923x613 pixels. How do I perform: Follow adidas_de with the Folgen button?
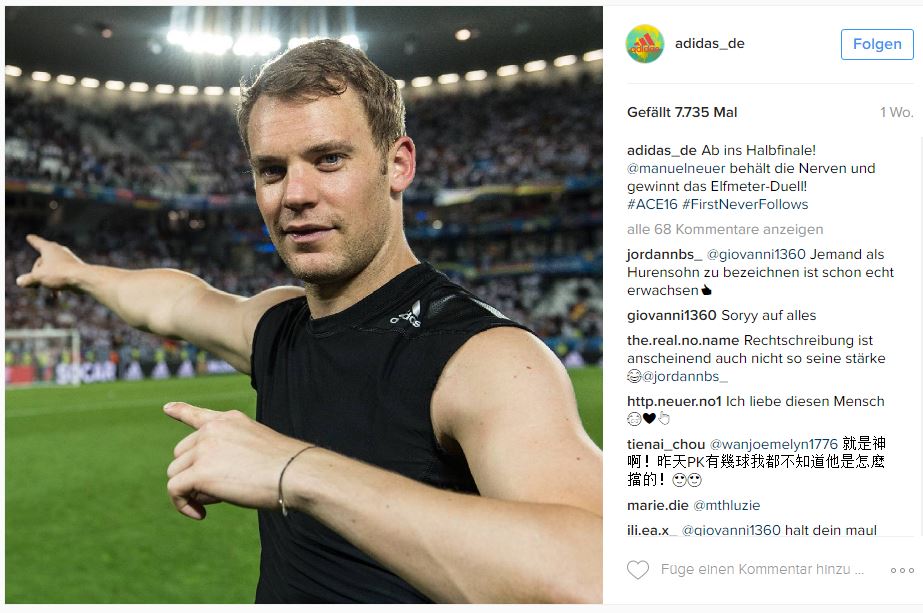pos(877,44)
